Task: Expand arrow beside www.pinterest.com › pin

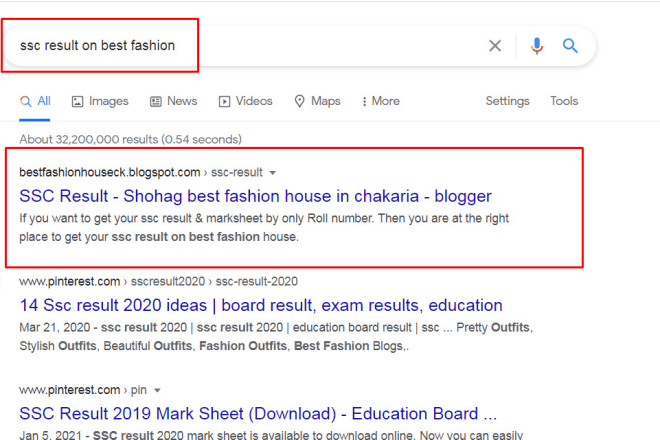Action: coord(157,391)
